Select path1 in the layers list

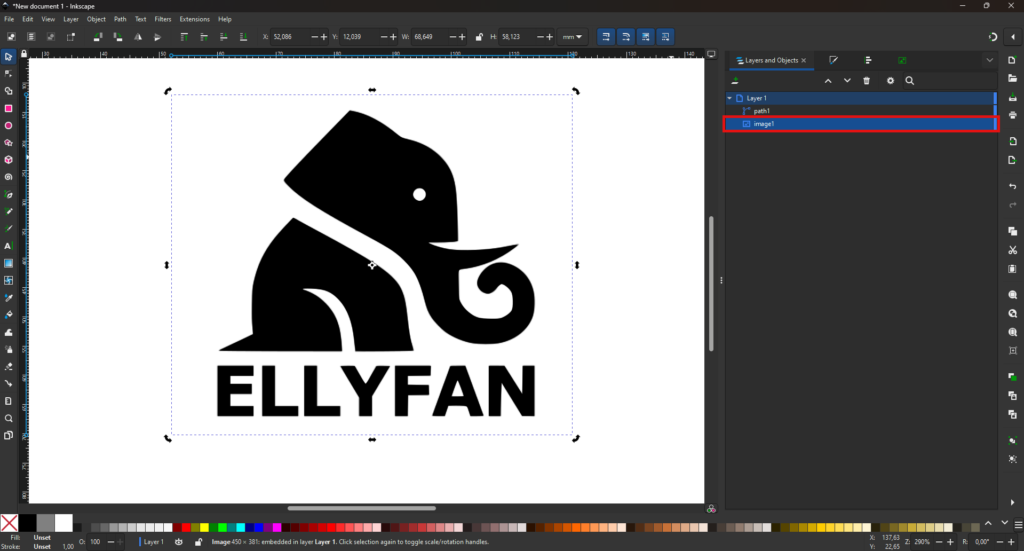coord(761,111)
